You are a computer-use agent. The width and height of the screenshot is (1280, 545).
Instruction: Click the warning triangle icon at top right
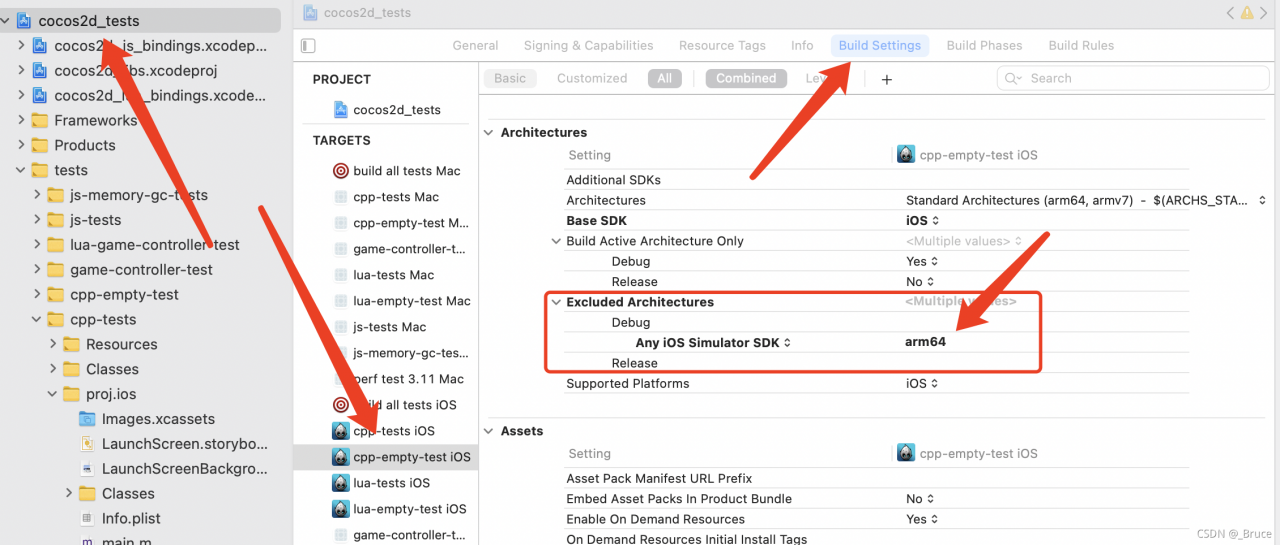point(1247,13)
